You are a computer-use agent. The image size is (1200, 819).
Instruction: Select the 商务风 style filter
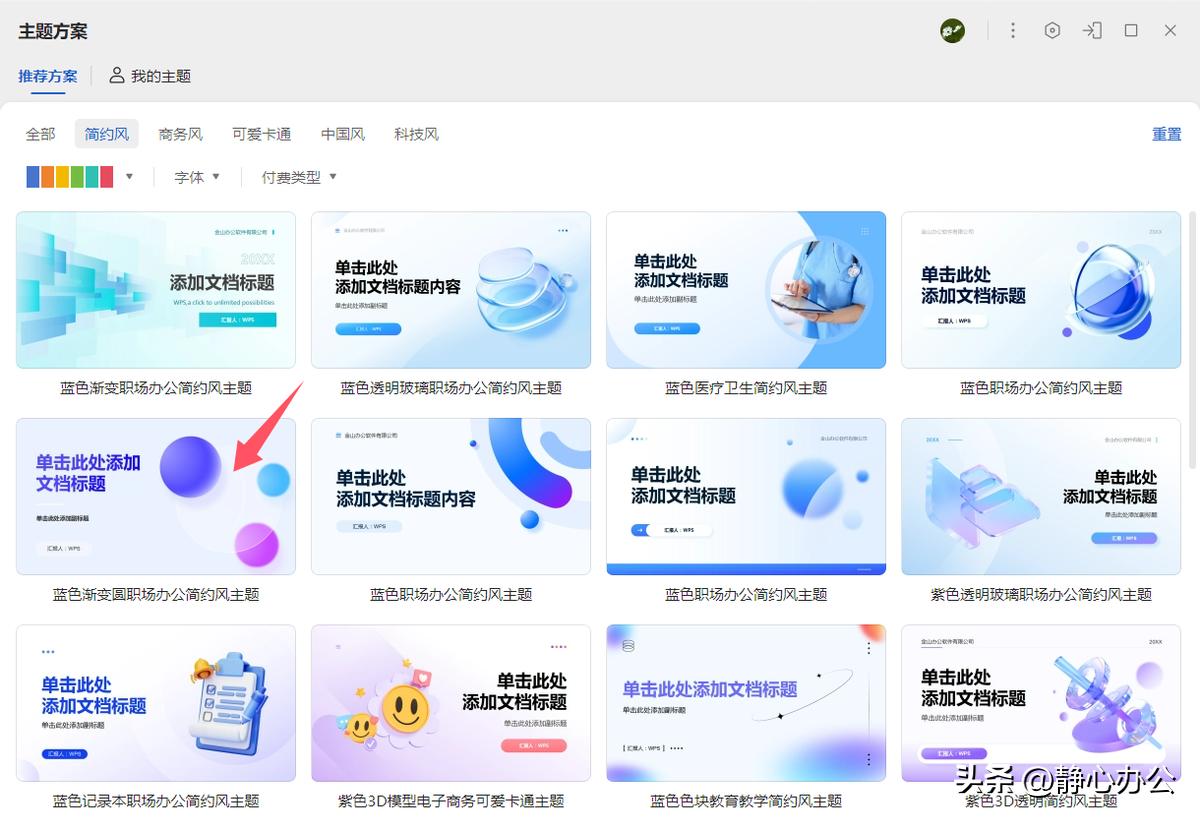click(180, 134)
